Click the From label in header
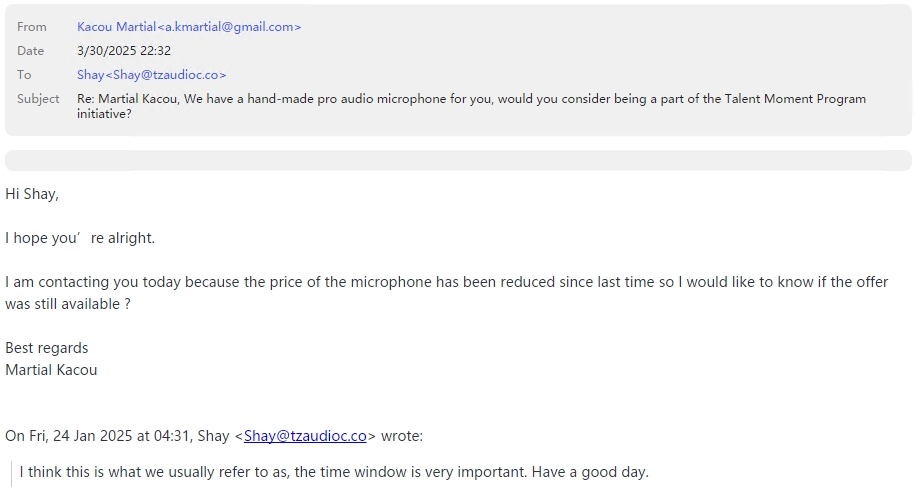915x487 pixels. 32,27
